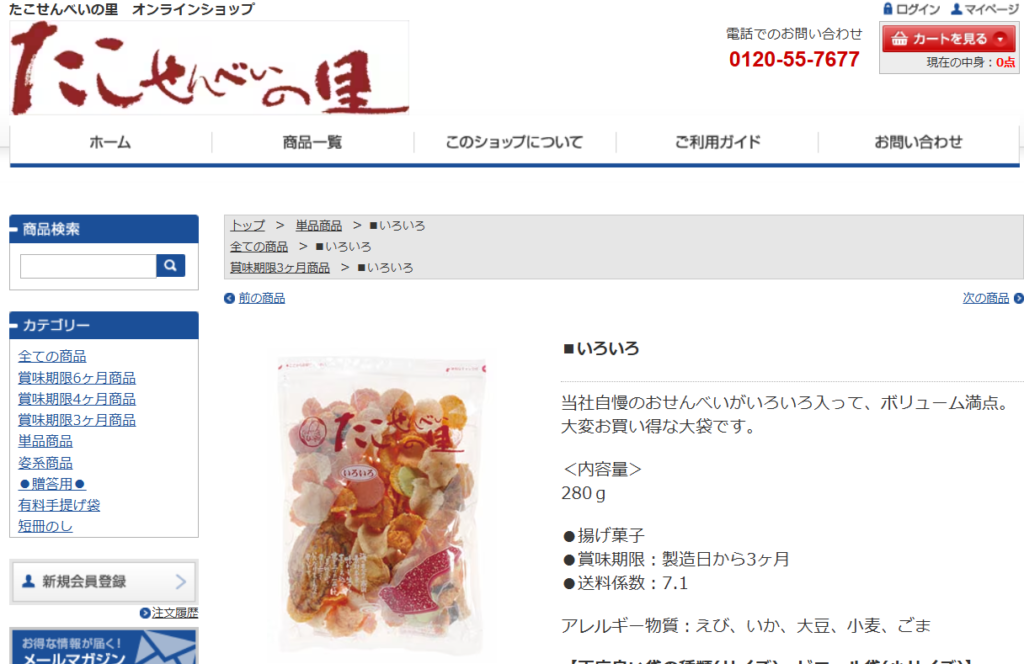This screenshot has height=664, width=1024.
Task: Click the product search text field
Action: point(88,266)
